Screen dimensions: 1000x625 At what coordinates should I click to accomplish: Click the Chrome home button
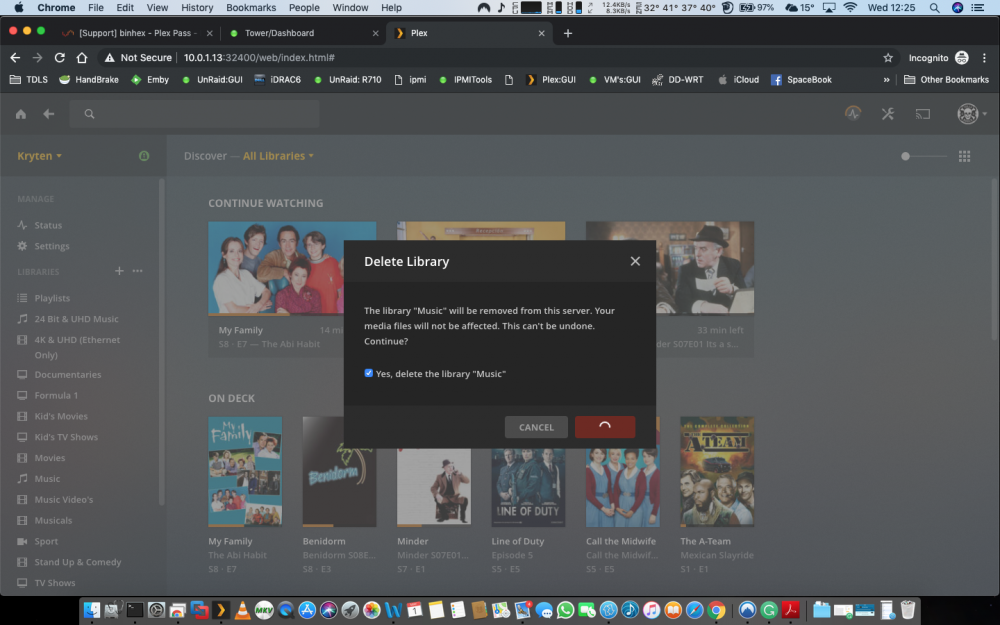(82, 57)
